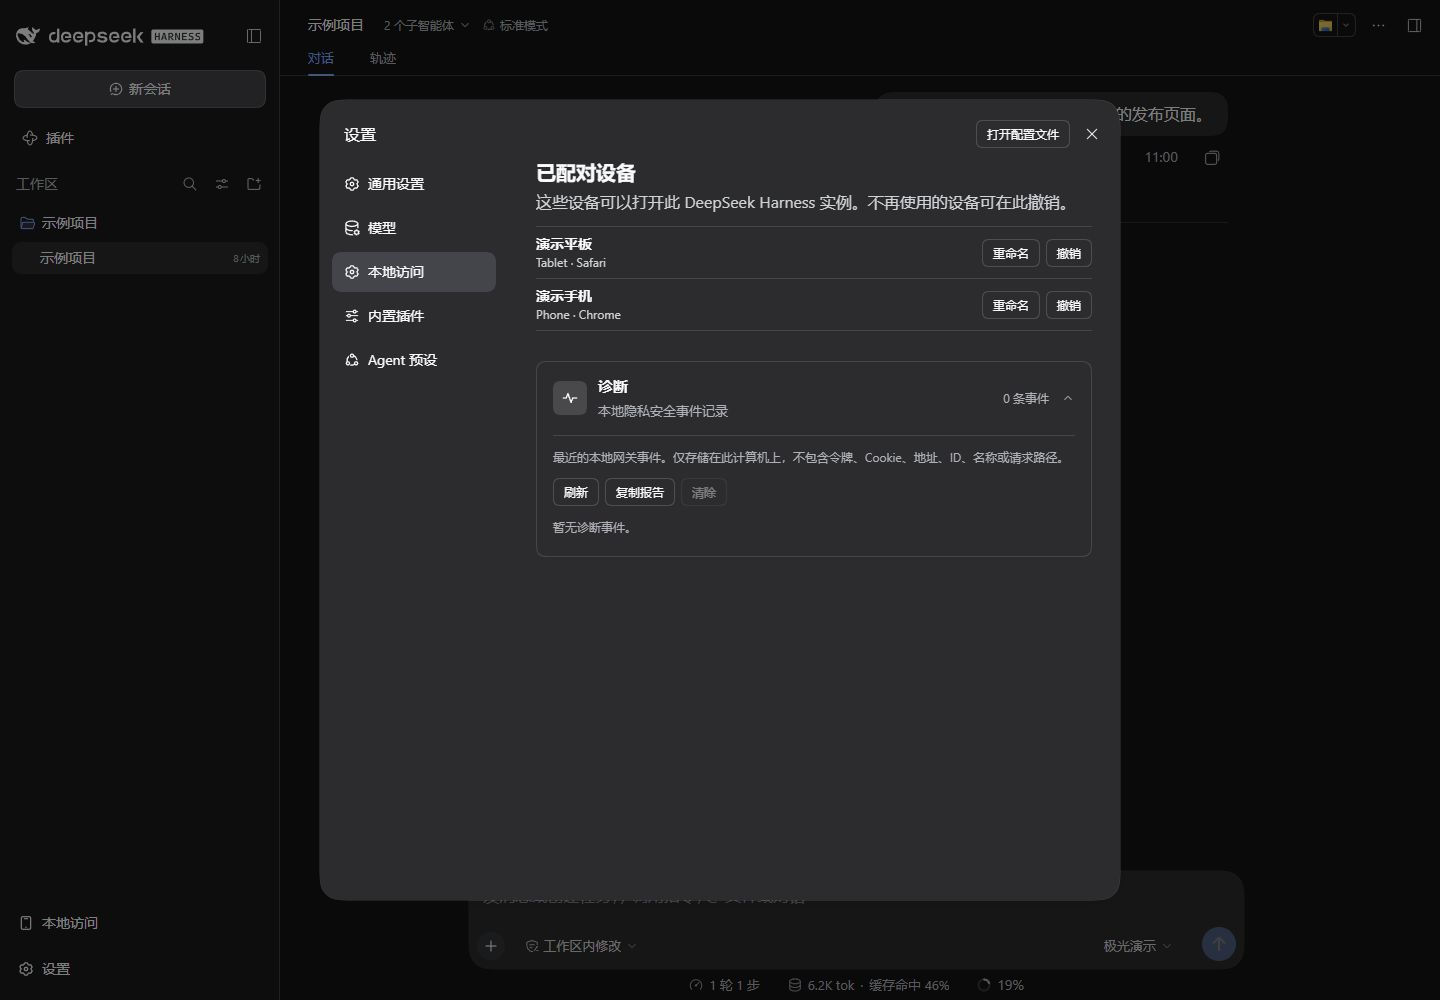Toggle the right side panel icon
The height and width of the screenshot is (1000, 1440).
(1414, 26)
